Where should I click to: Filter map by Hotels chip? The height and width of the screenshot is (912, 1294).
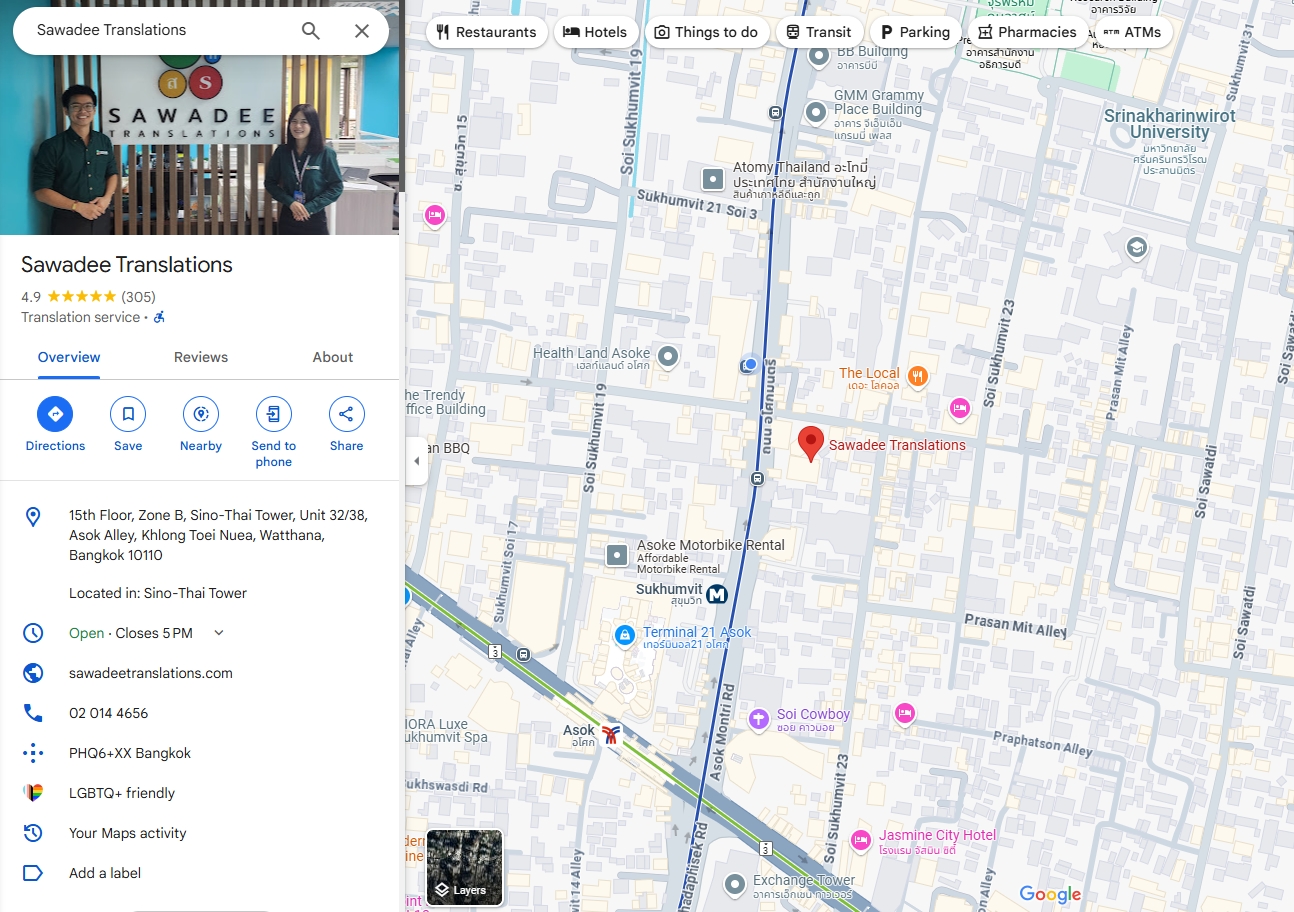tap(595, 32)
